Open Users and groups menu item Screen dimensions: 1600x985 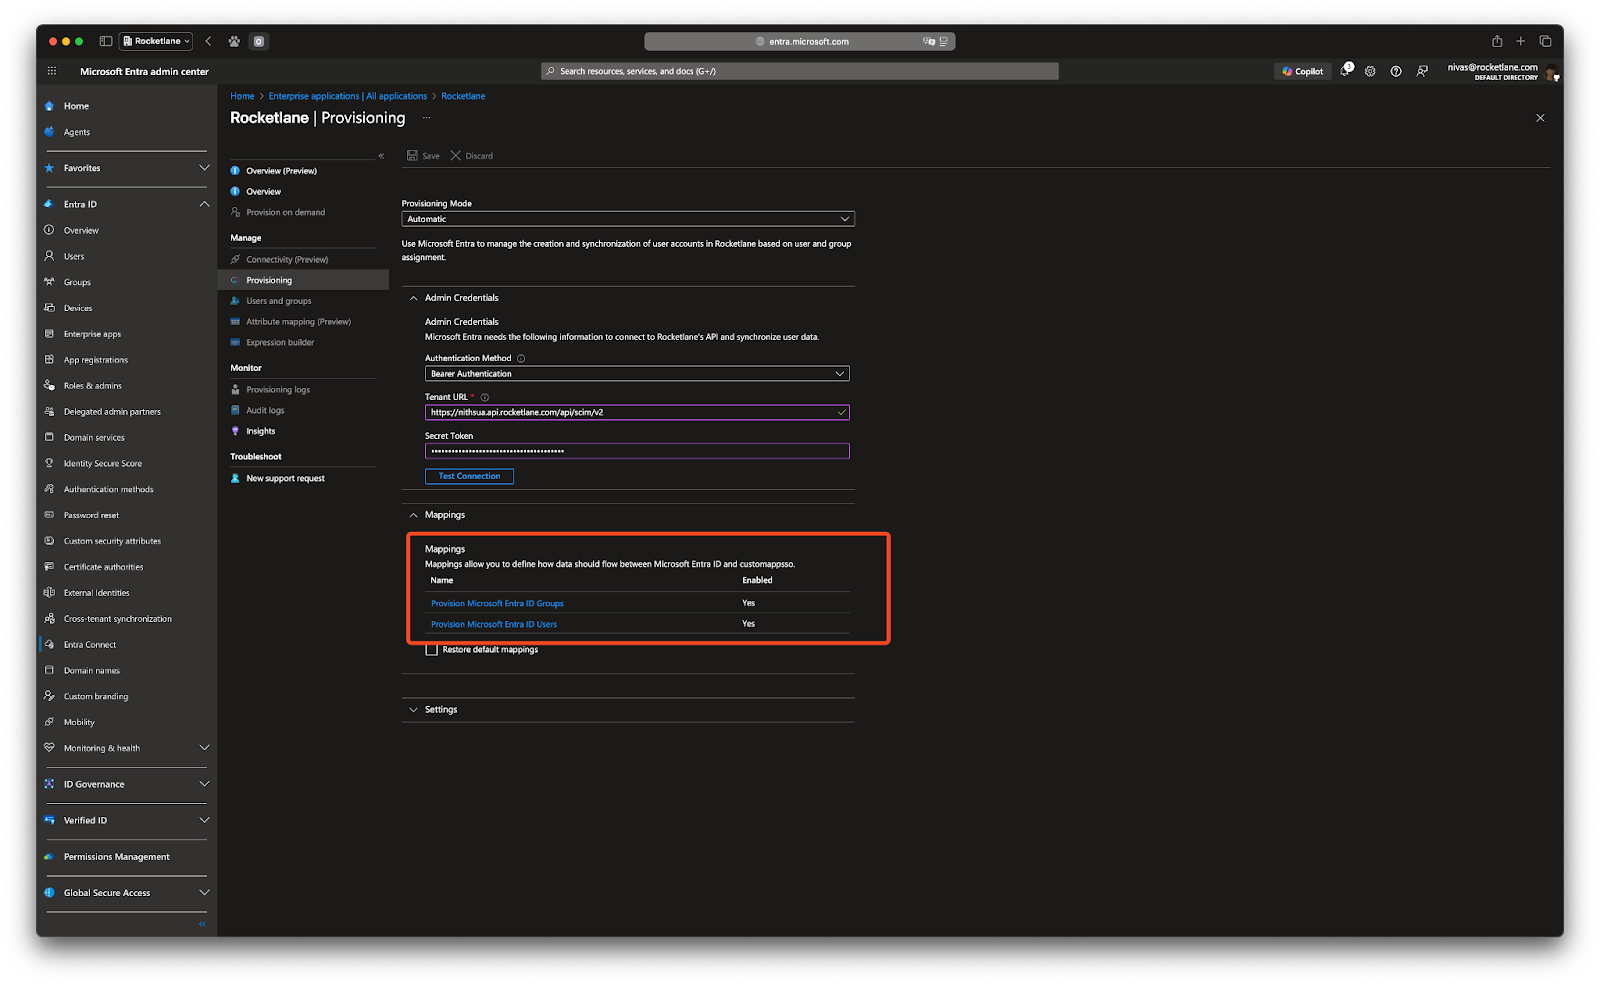click(278, 301)
